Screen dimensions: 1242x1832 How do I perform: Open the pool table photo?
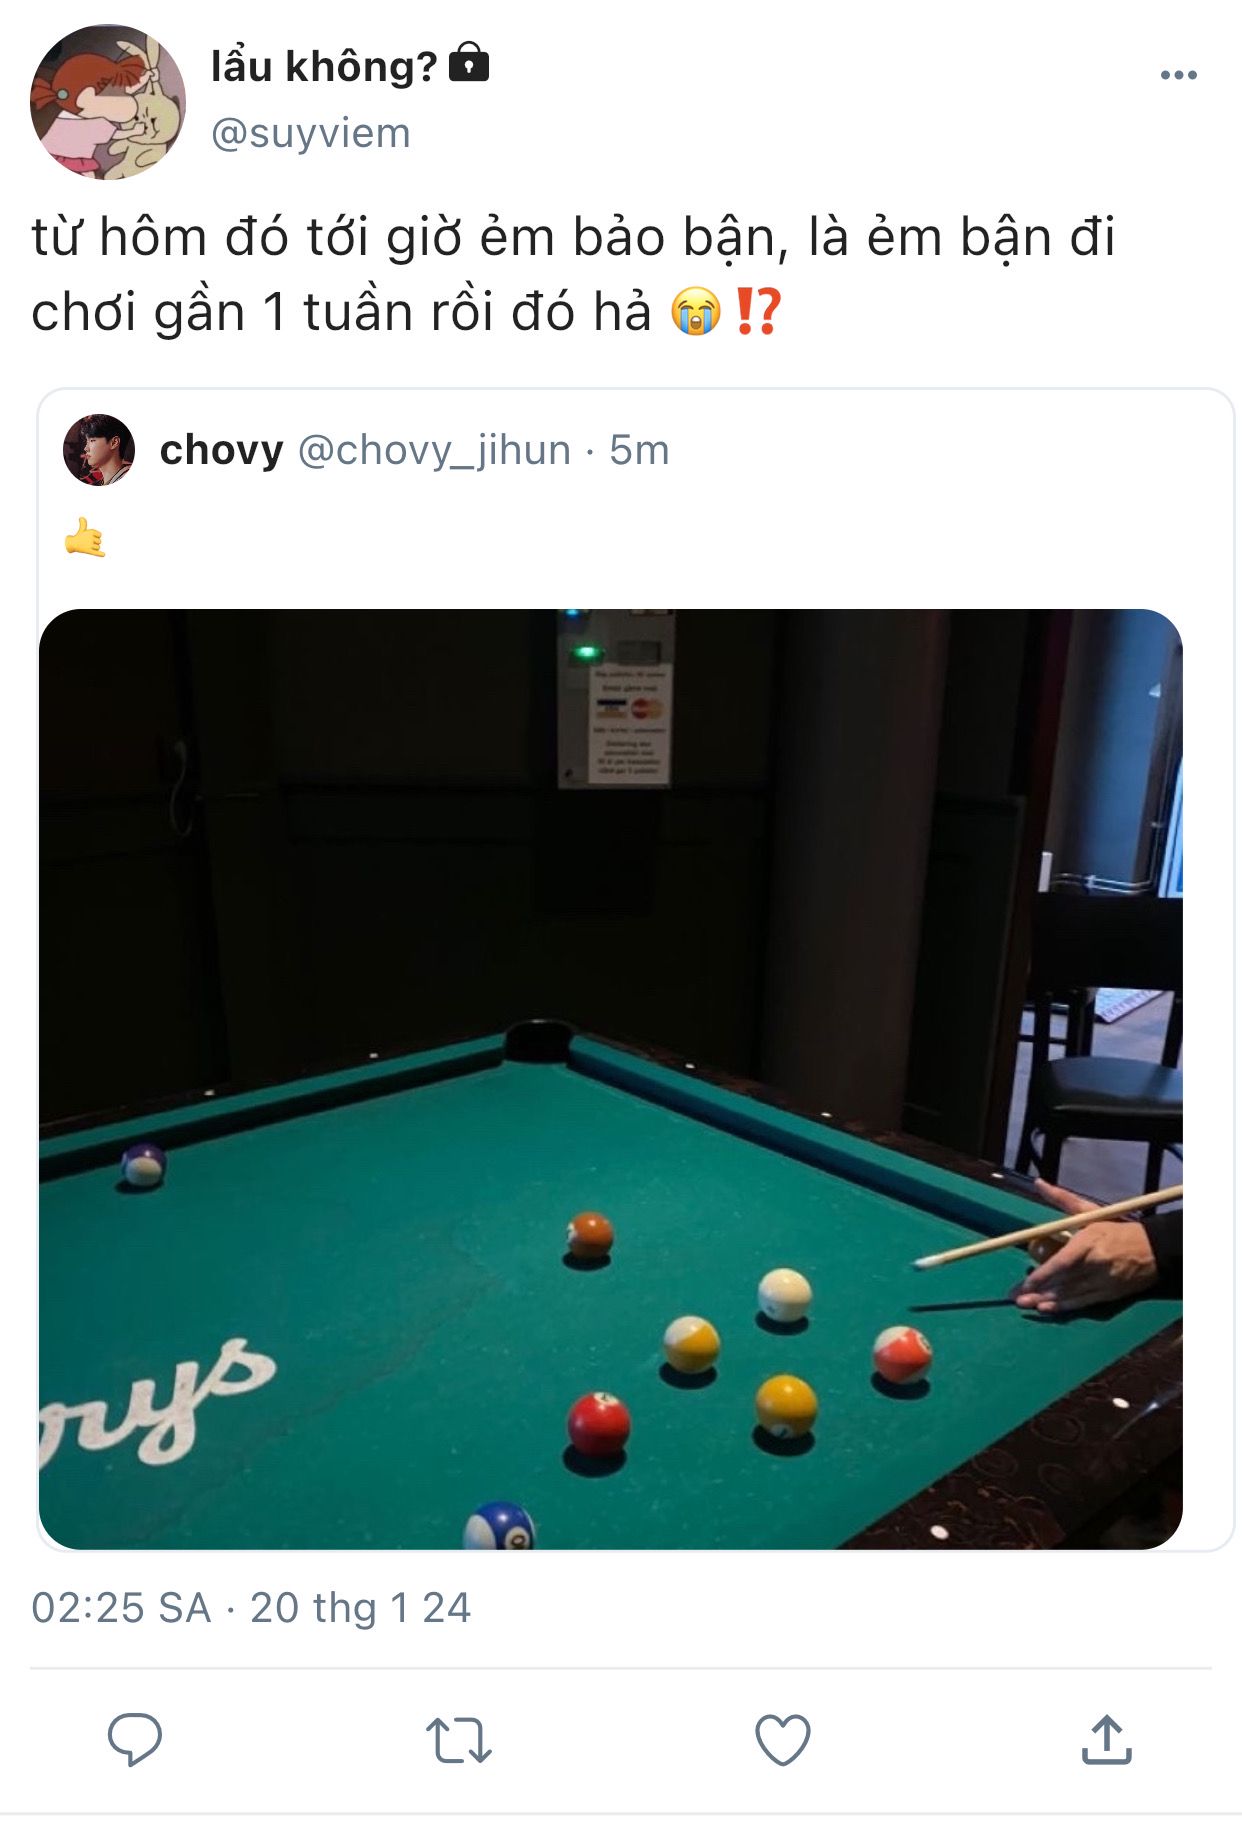coord(611,1079)
